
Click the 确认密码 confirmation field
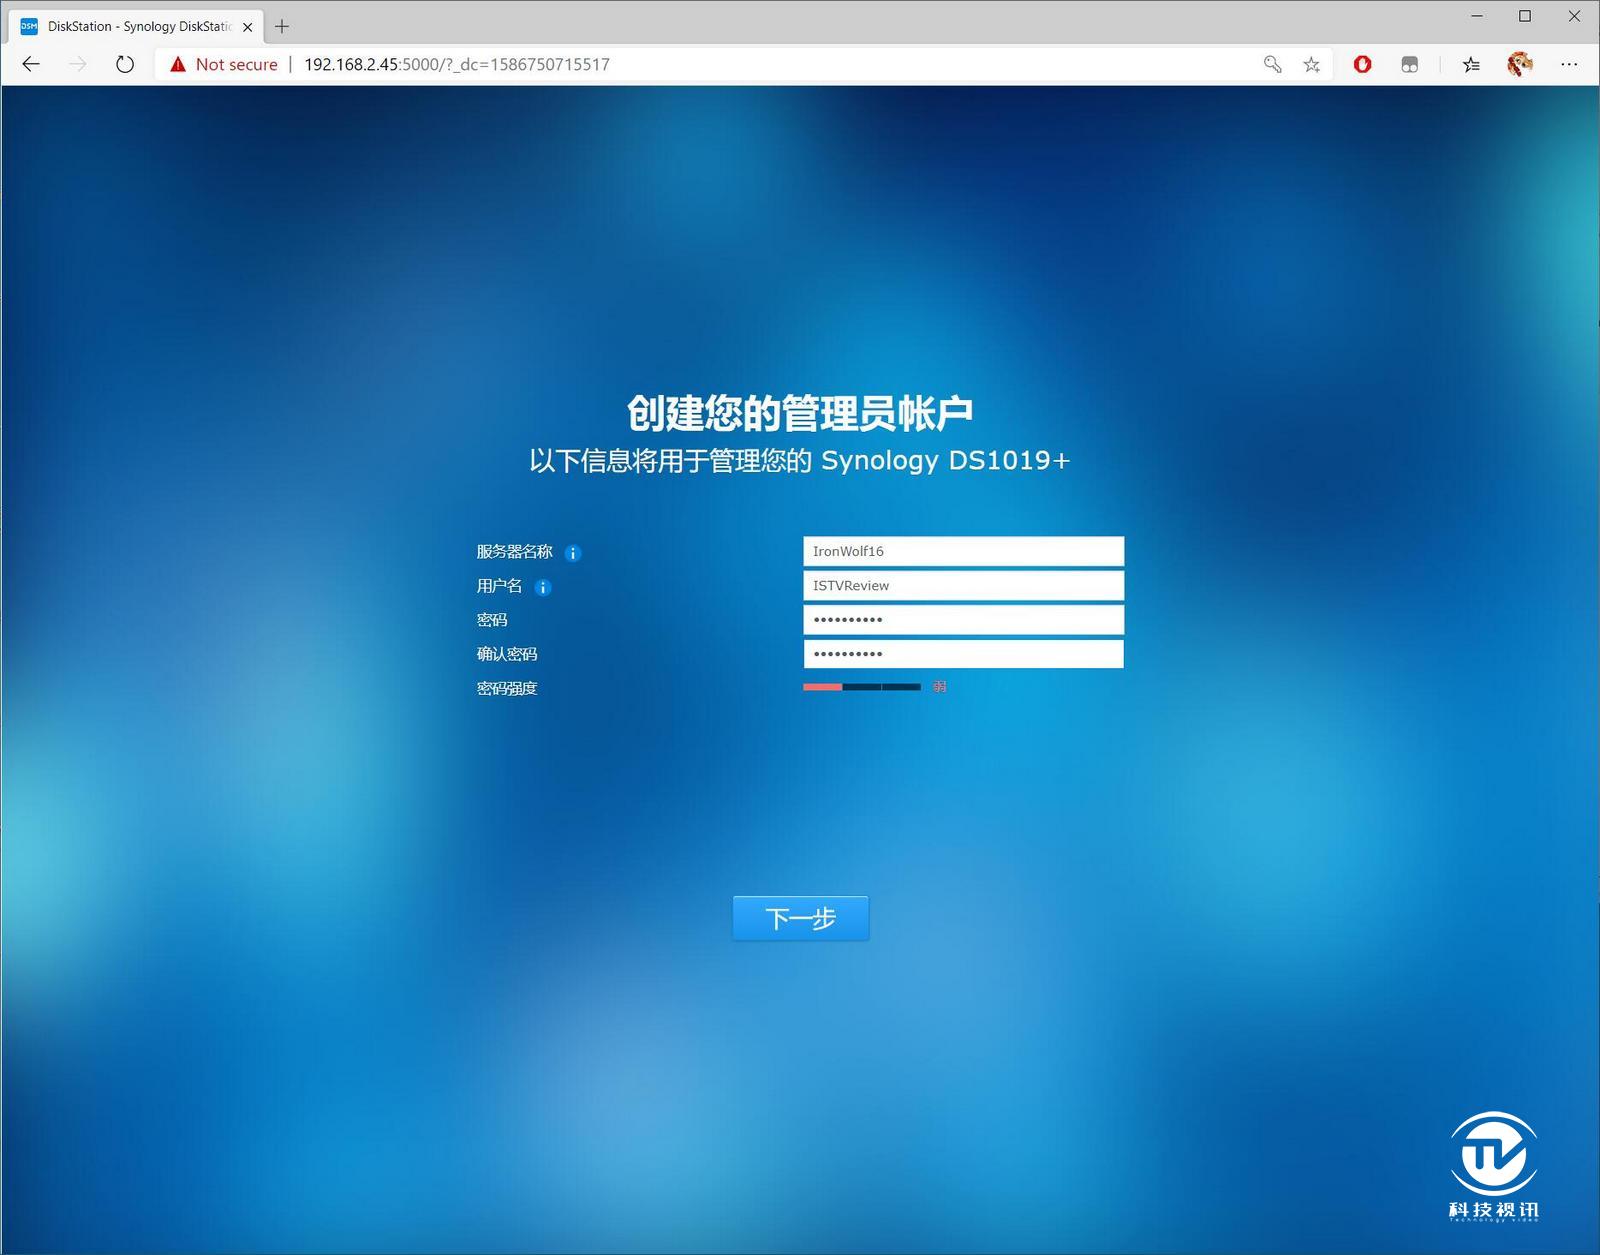coord(963,653)
